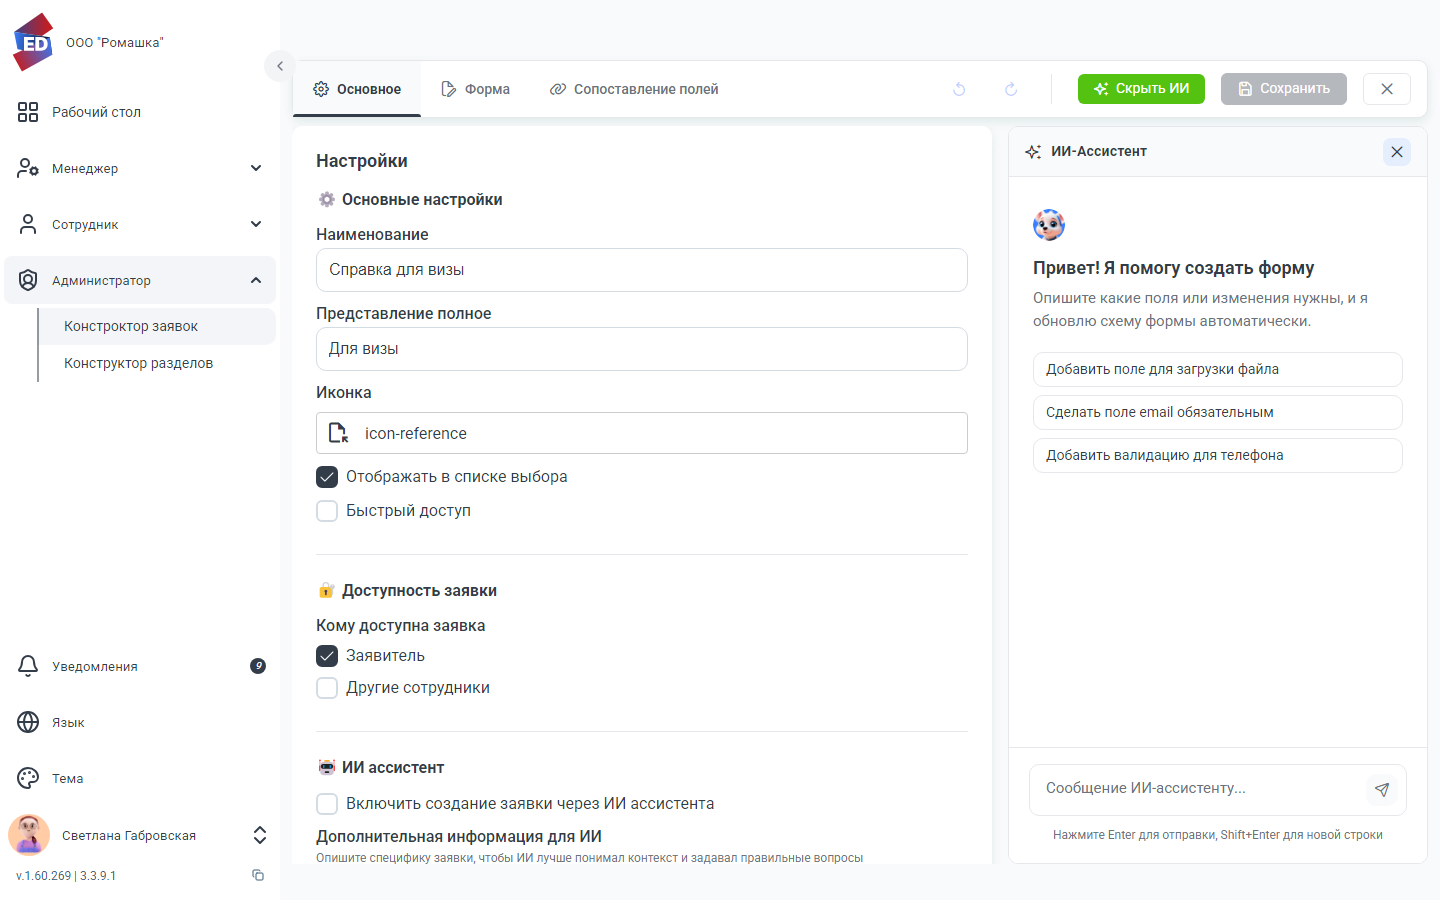Open Уведомления in sidebar

(x=140, y=666)
